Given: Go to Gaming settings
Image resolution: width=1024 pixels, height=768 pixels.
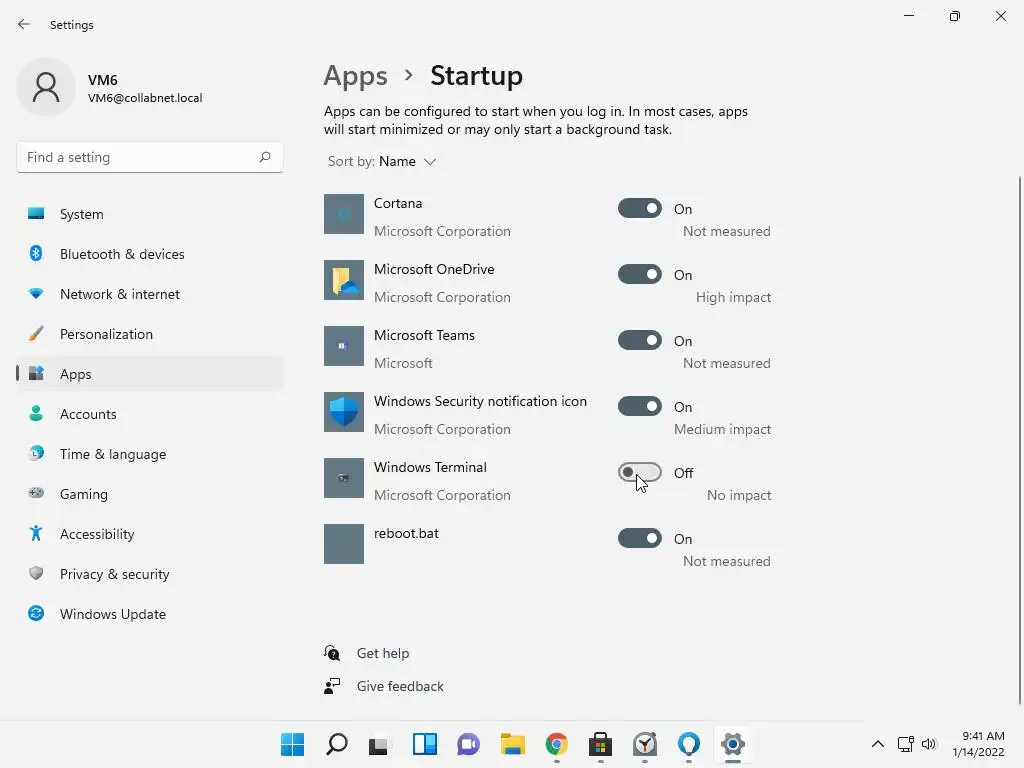Looking at the screenshot, I should coord(150,494).
